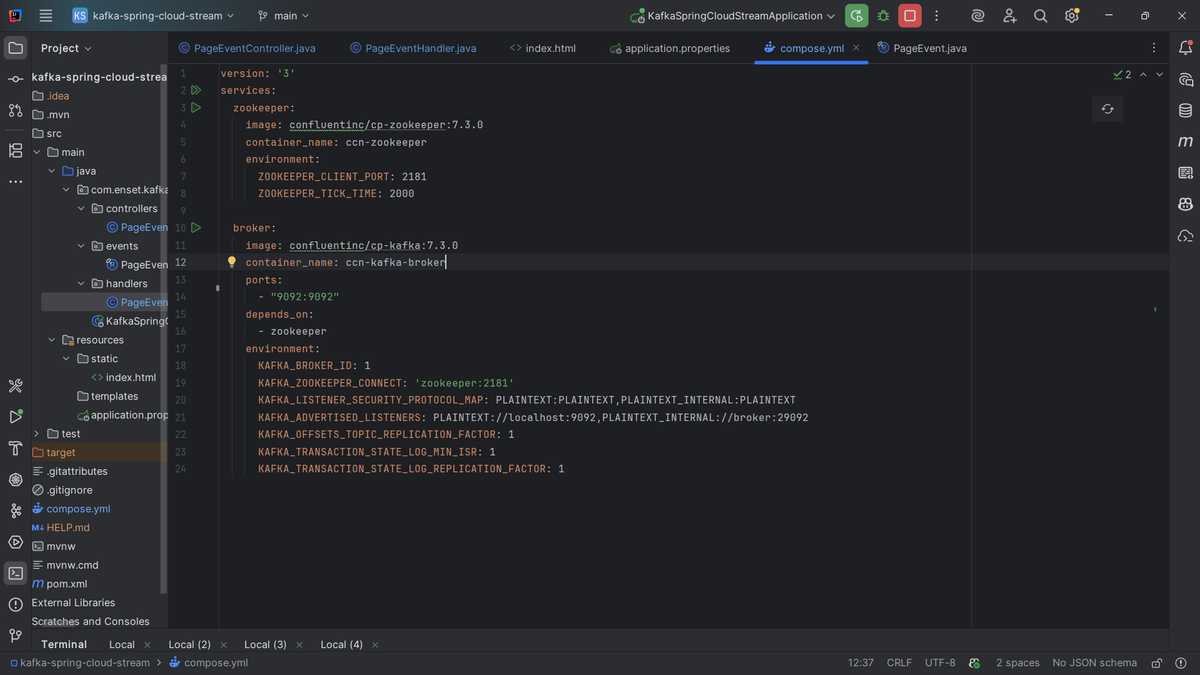The width and height of the screenshot is (1200, 675).
Task: Toggle the Terminal tool window button
Action: click(x=15, y=573)
